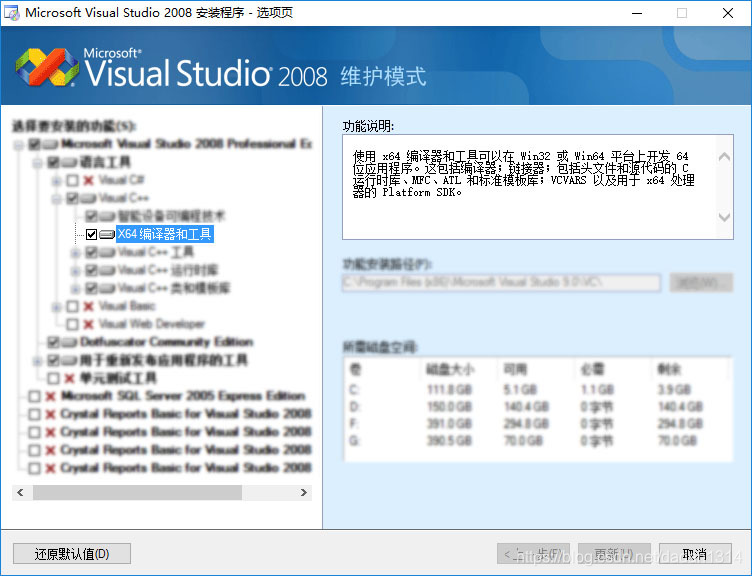
Task: Click the drive icon beside Visual C++ 类和模板库
Action: click(107, 288)
